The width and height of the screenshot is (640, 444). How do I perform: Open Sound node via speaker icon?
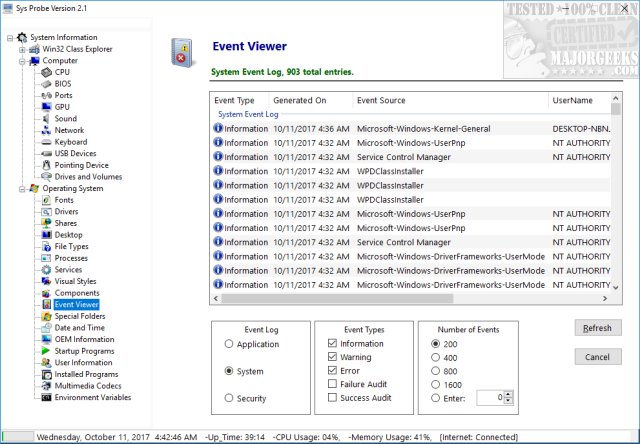(46, 119)
